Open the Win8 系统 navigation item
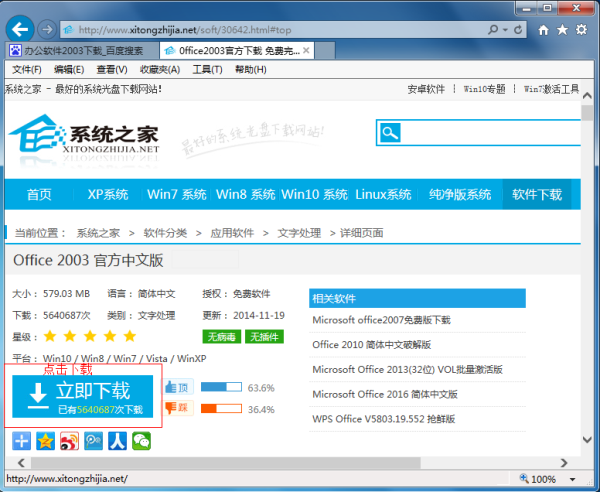Image resolution: width=600 pixels, height=492 pixels. (x=246, y=194)
